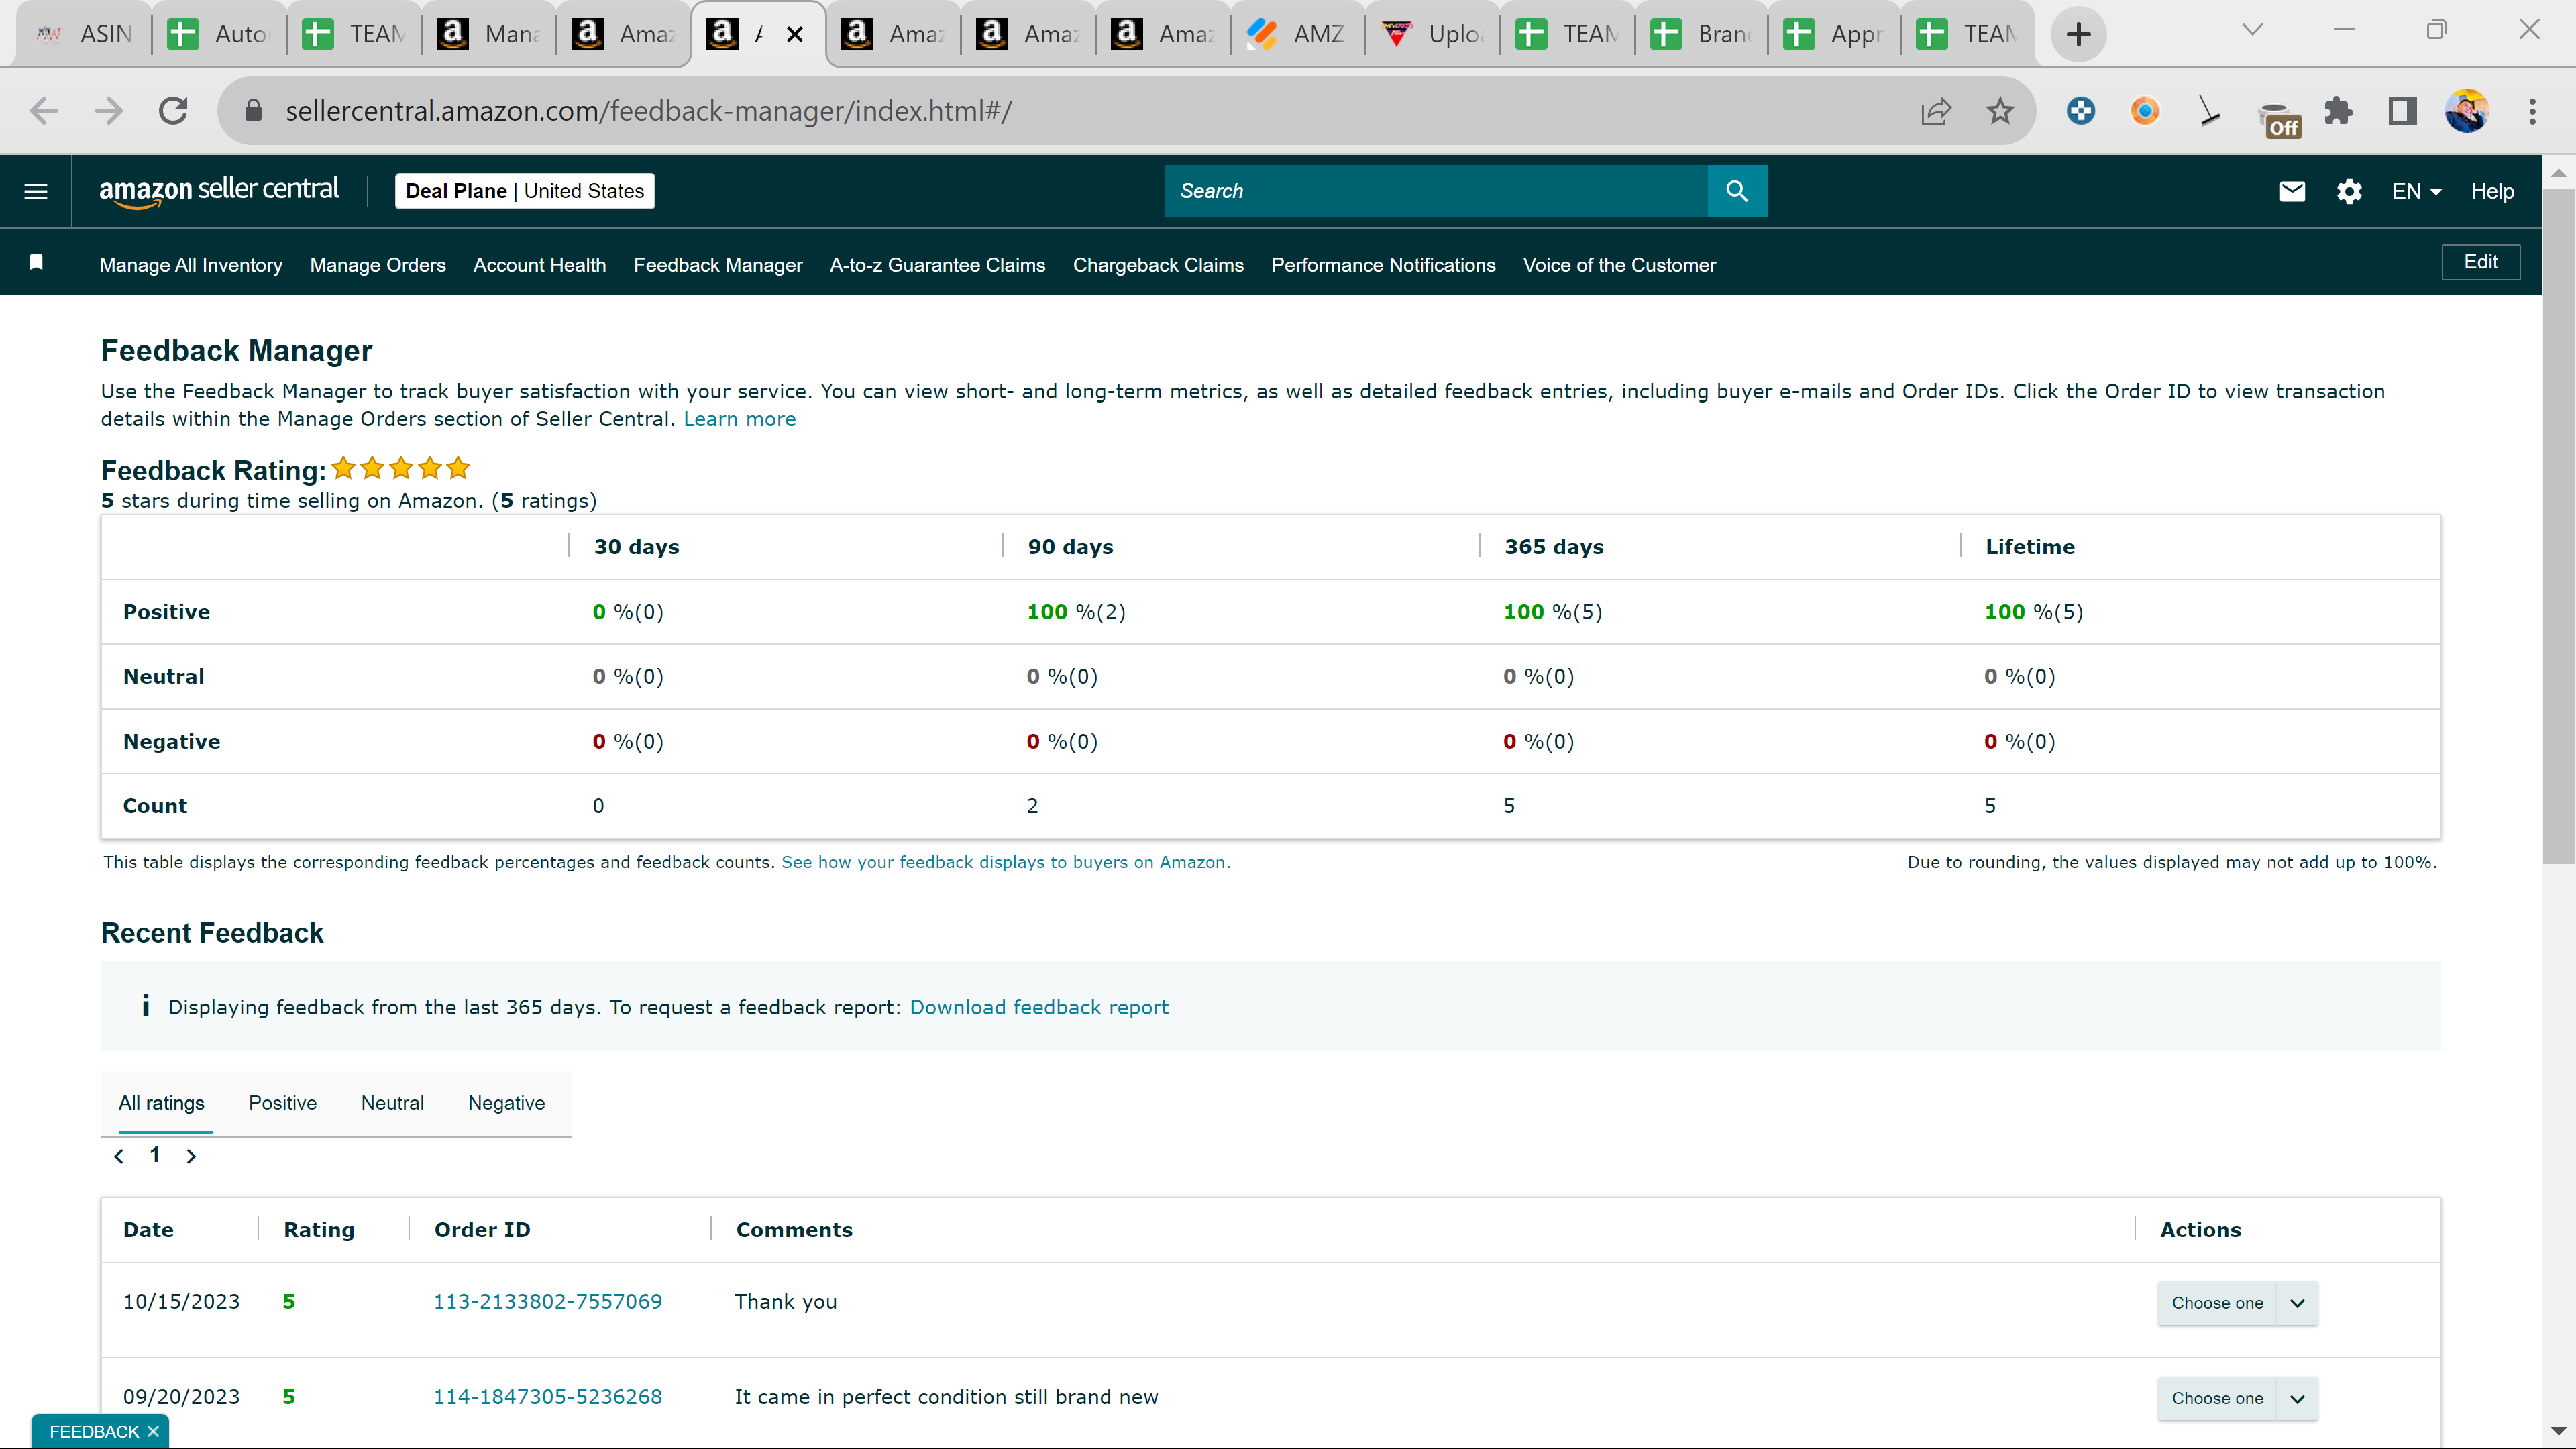Screen dimensions: 2576x1449
Task: Open Choose one dropdown for 09/20/2023 feedback
Action: click(x=2237, y=1398)
